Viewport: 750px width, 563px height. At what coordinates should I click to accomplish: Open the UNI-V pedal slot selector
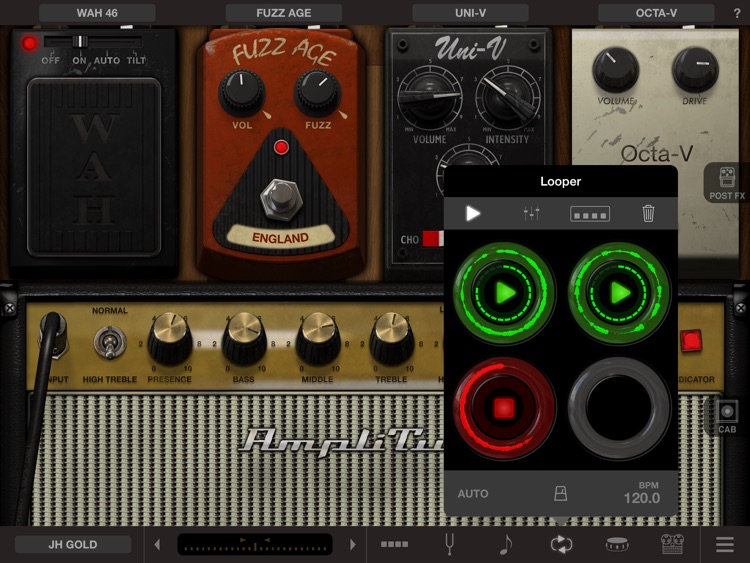pos(470,13)
